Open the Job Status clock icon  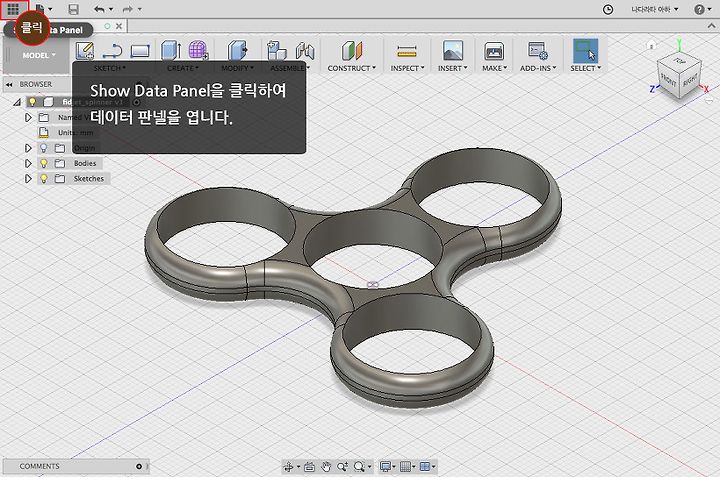tap(608, 9)
